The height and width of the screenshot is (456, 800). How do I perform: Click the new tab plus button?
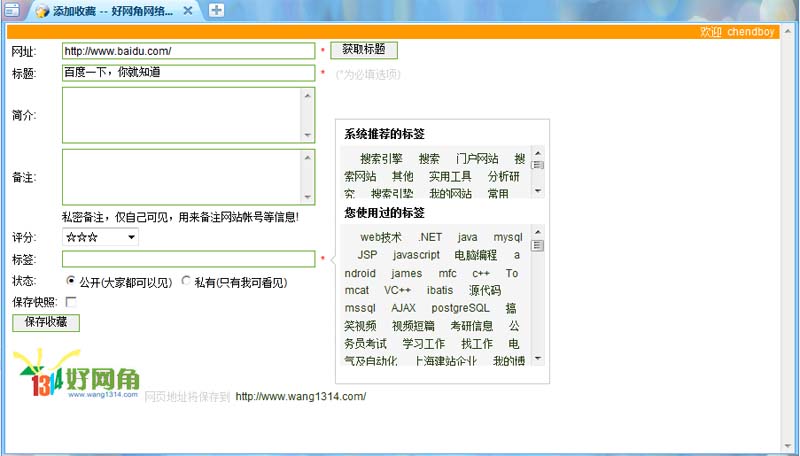pos(216,11)
